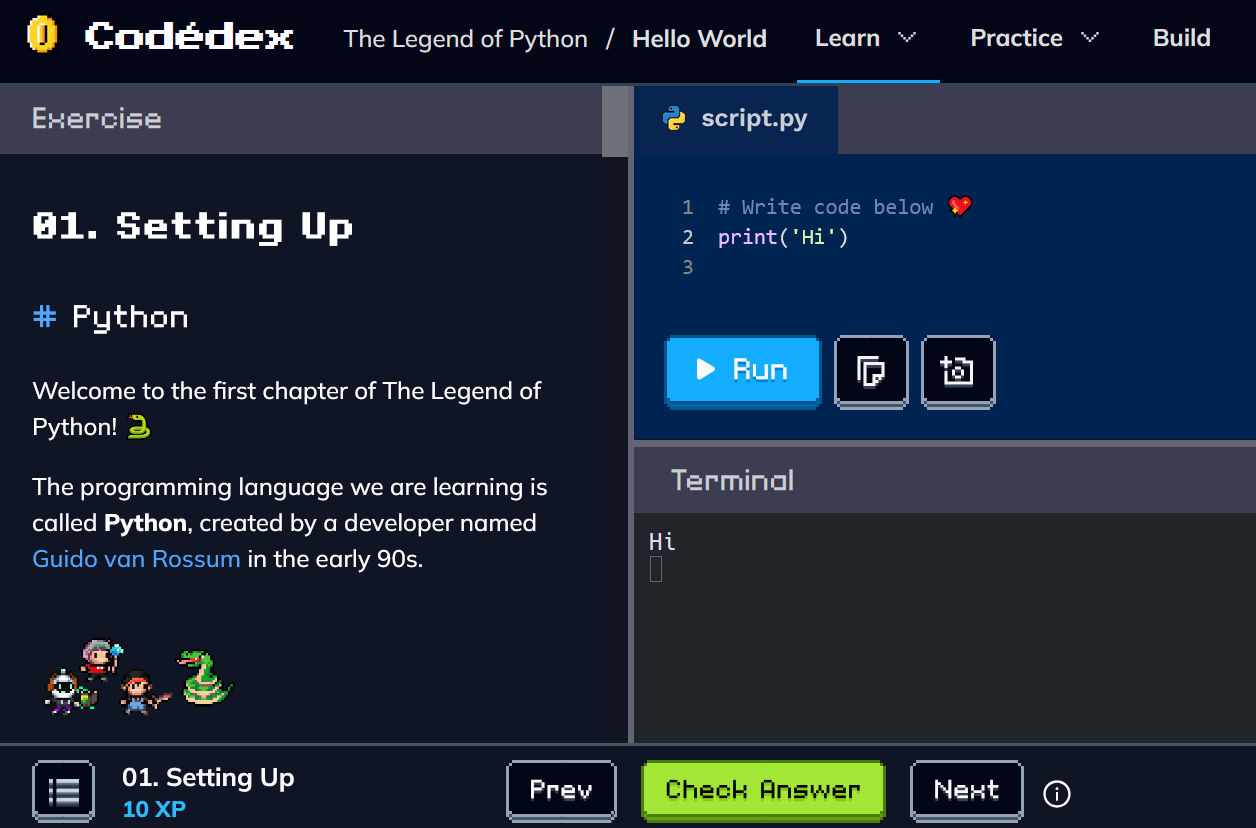Screen dimensions: 1256x828
Task: Open the Hello World breadcrumb
Action: coord(699,39)
